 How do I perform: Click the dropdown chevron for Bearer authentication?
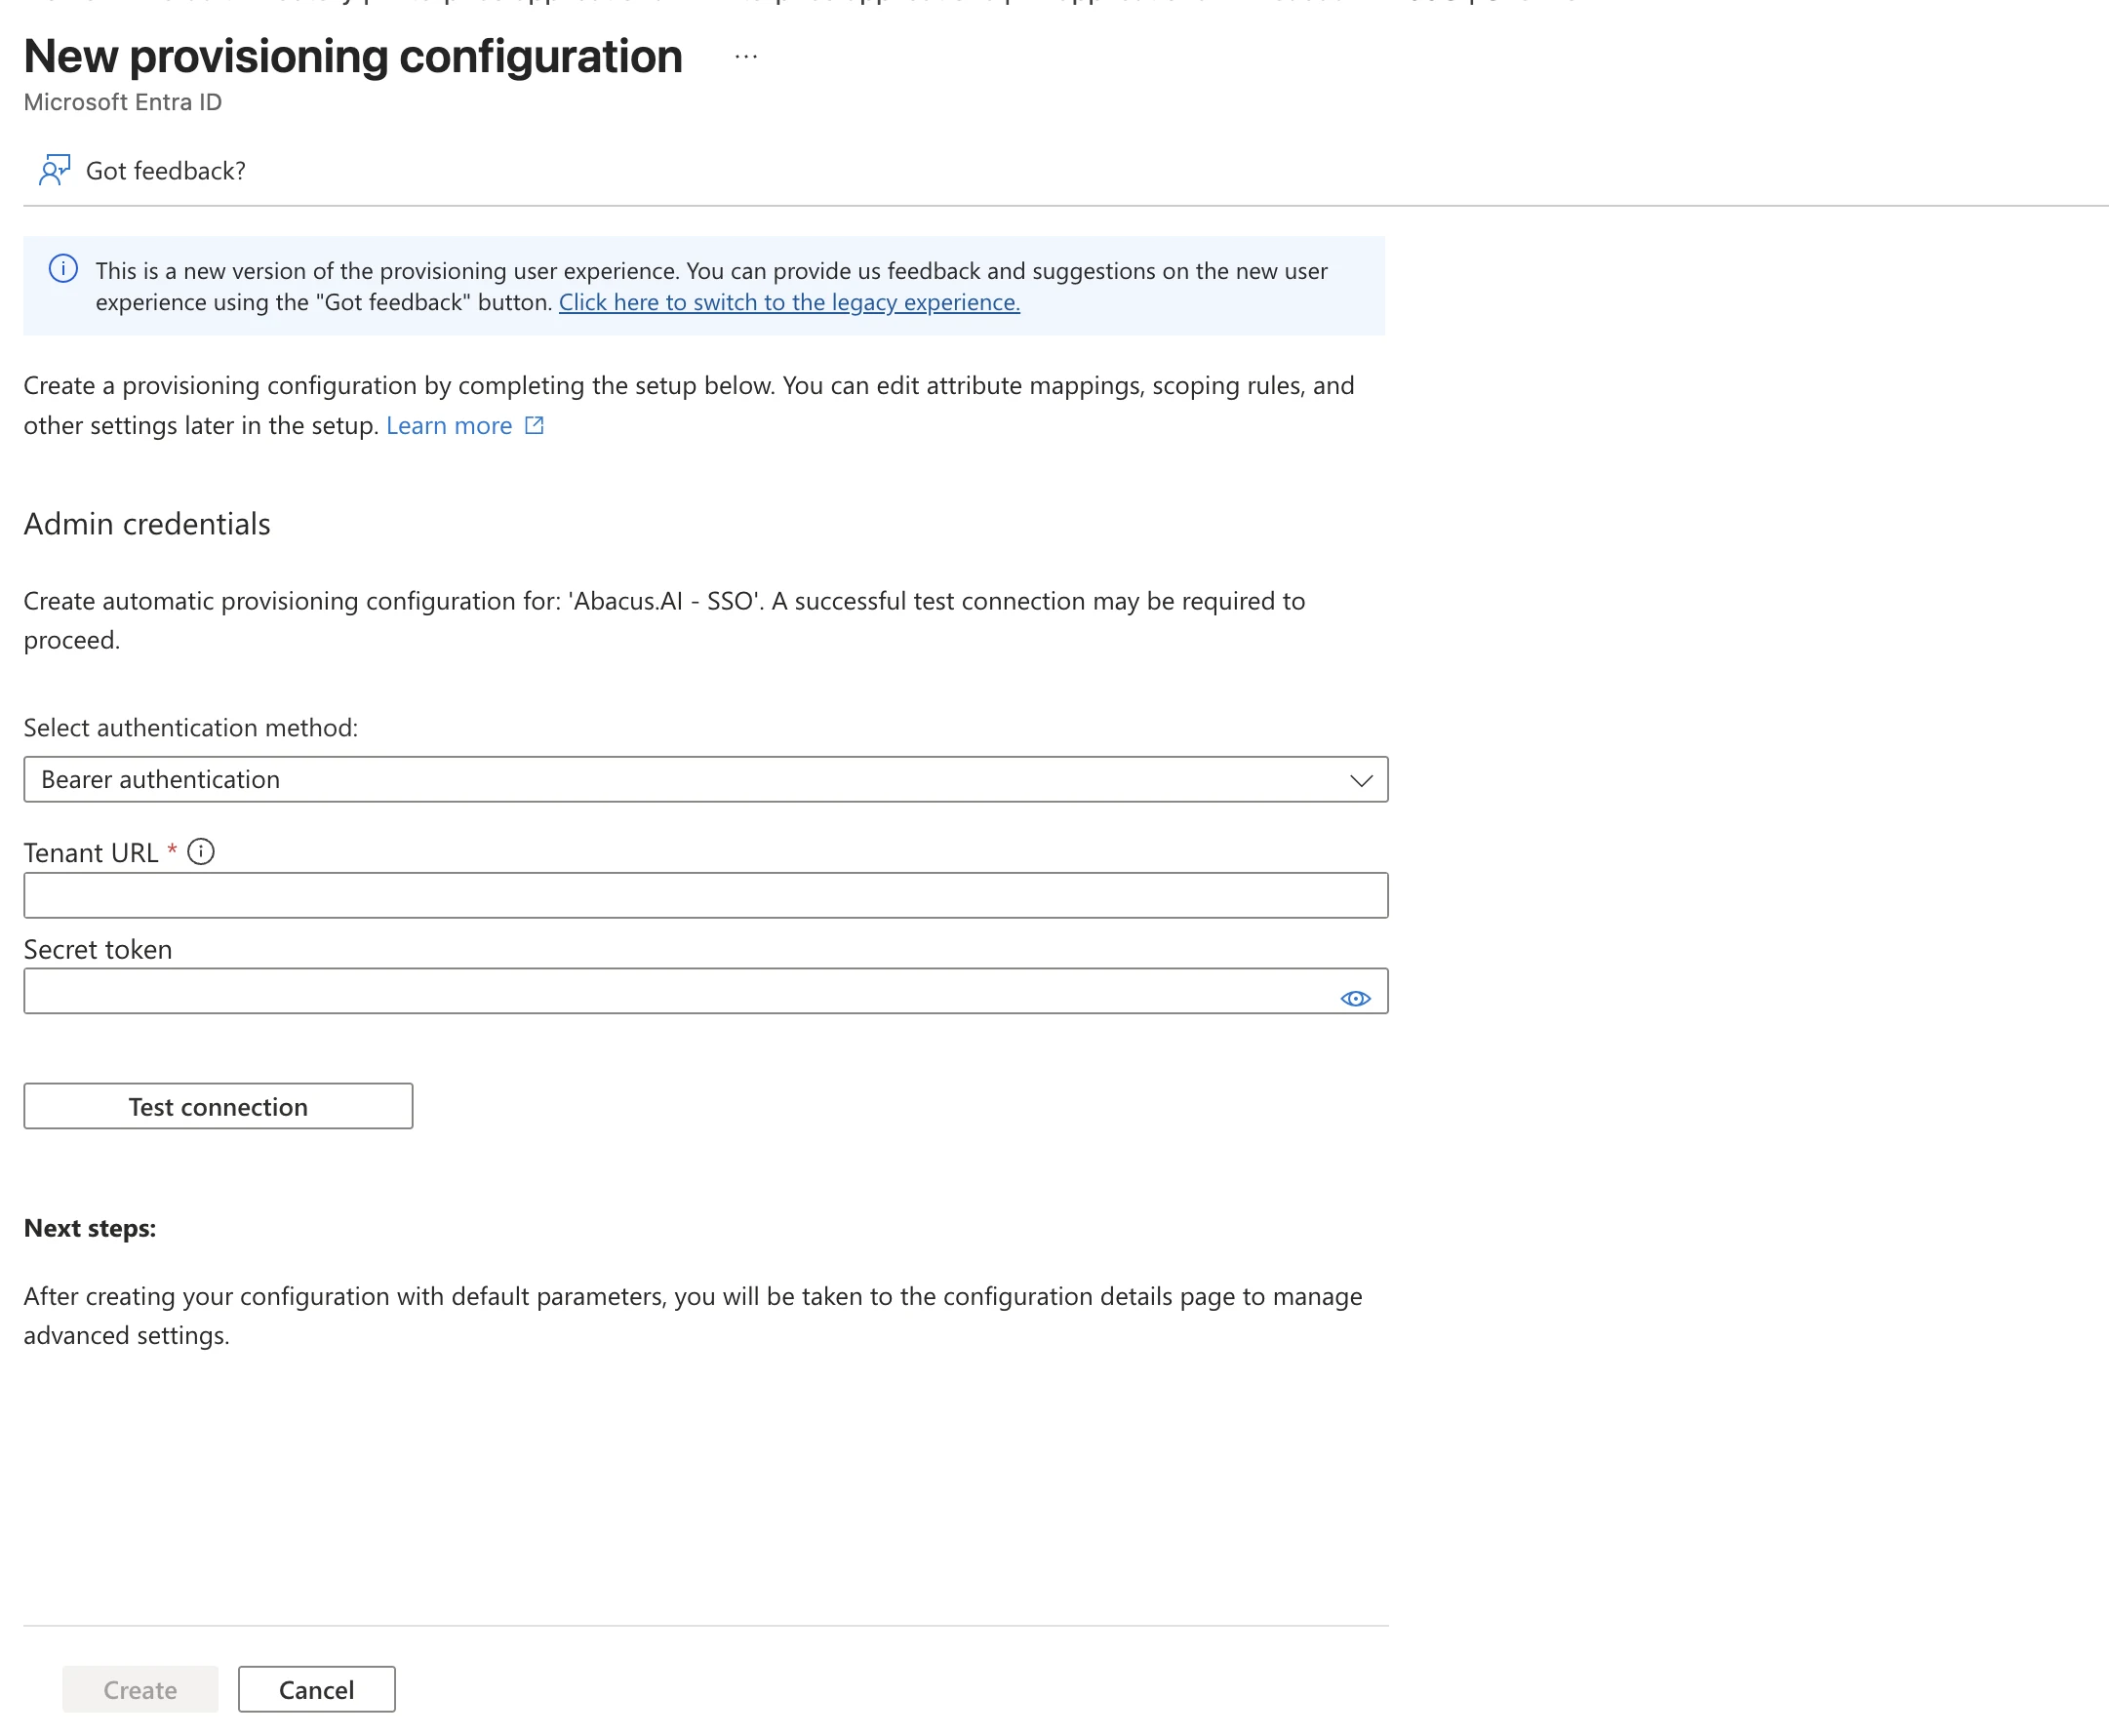click(x=1361, y=780)
